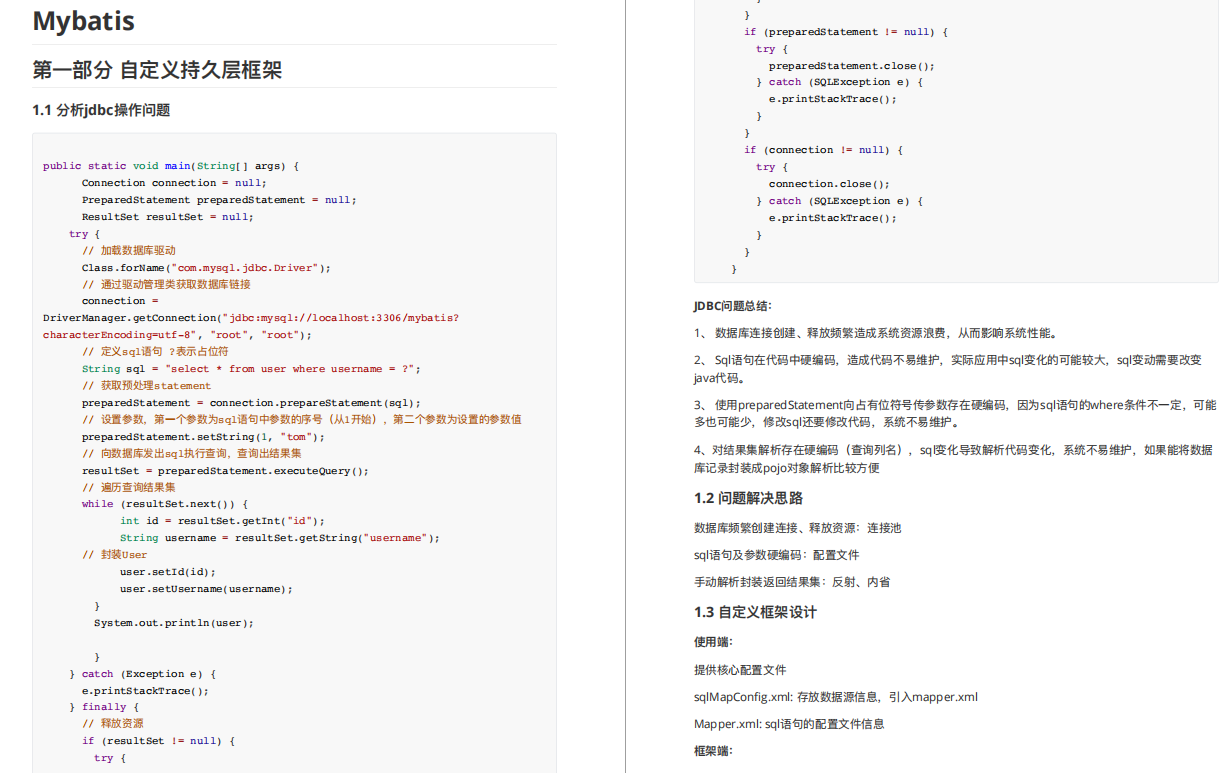
Task: Click the connection.close() line
Action: [x=829, y=184]
